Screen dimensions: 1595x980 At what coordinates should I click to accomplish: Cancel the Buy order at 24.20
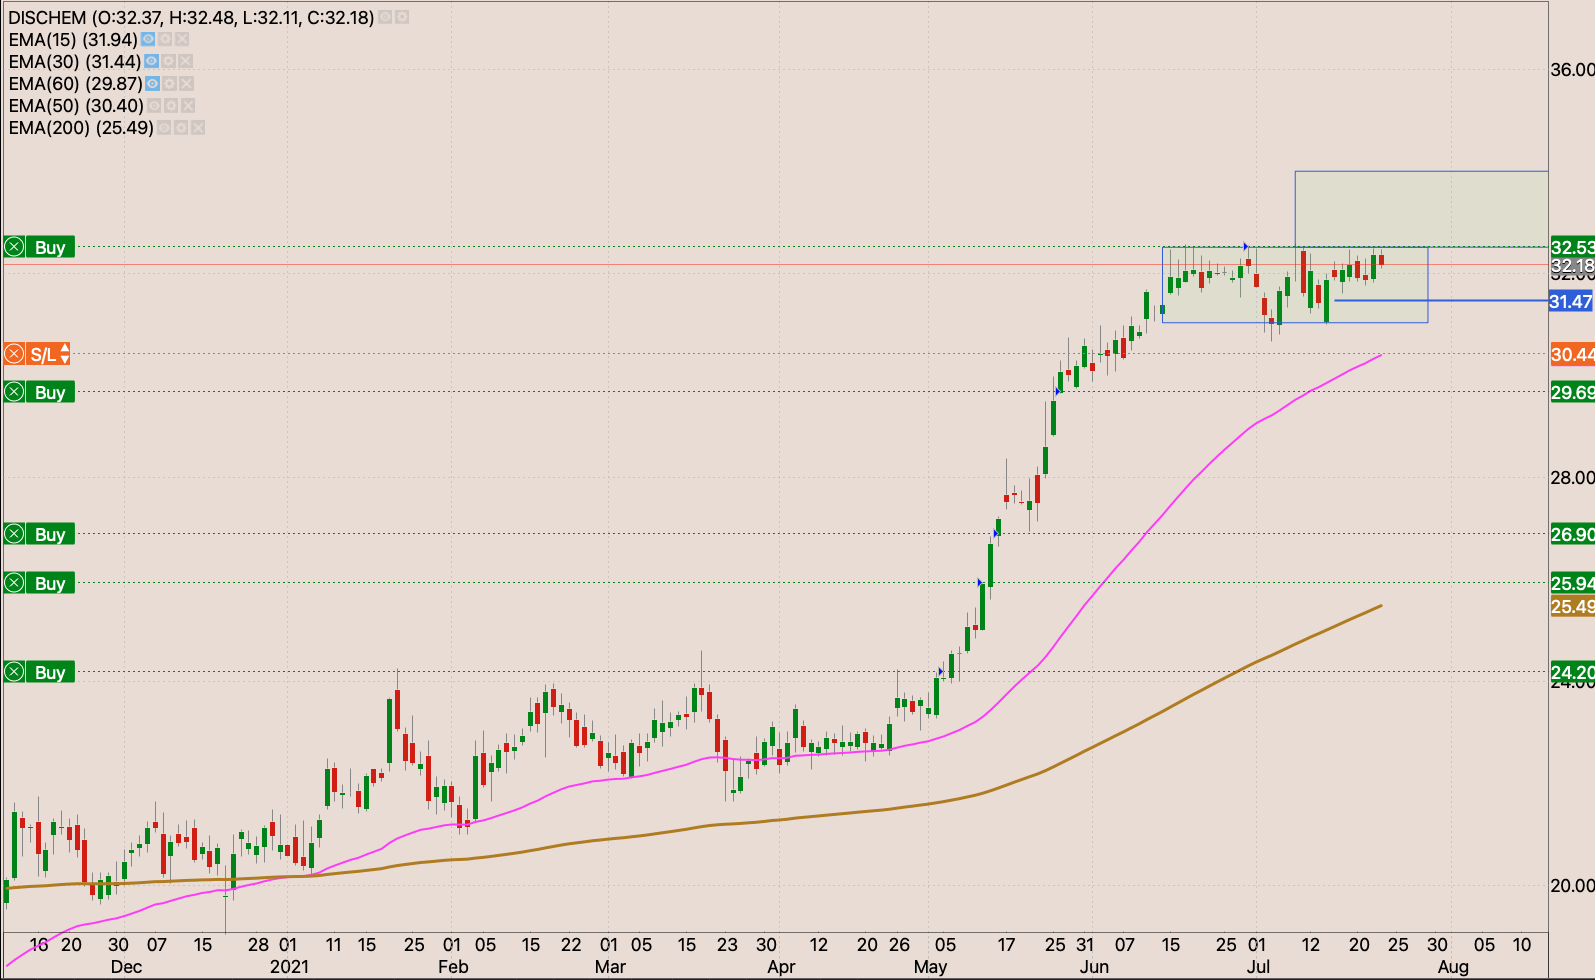(x=14, y=672)
